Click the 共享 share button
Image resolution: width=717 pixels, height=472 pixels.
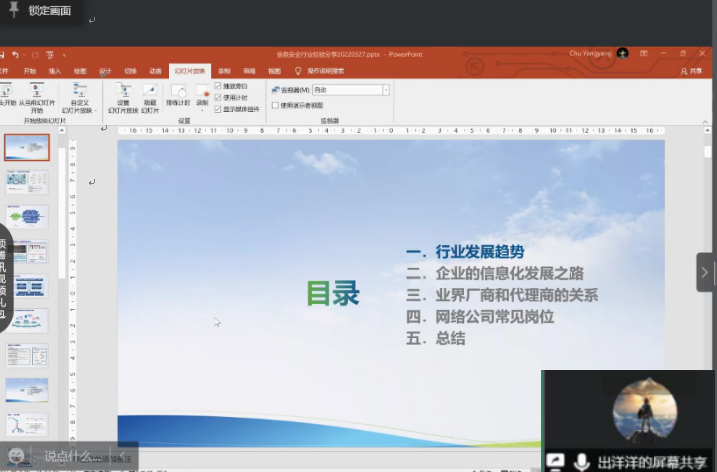click(691, 71)
